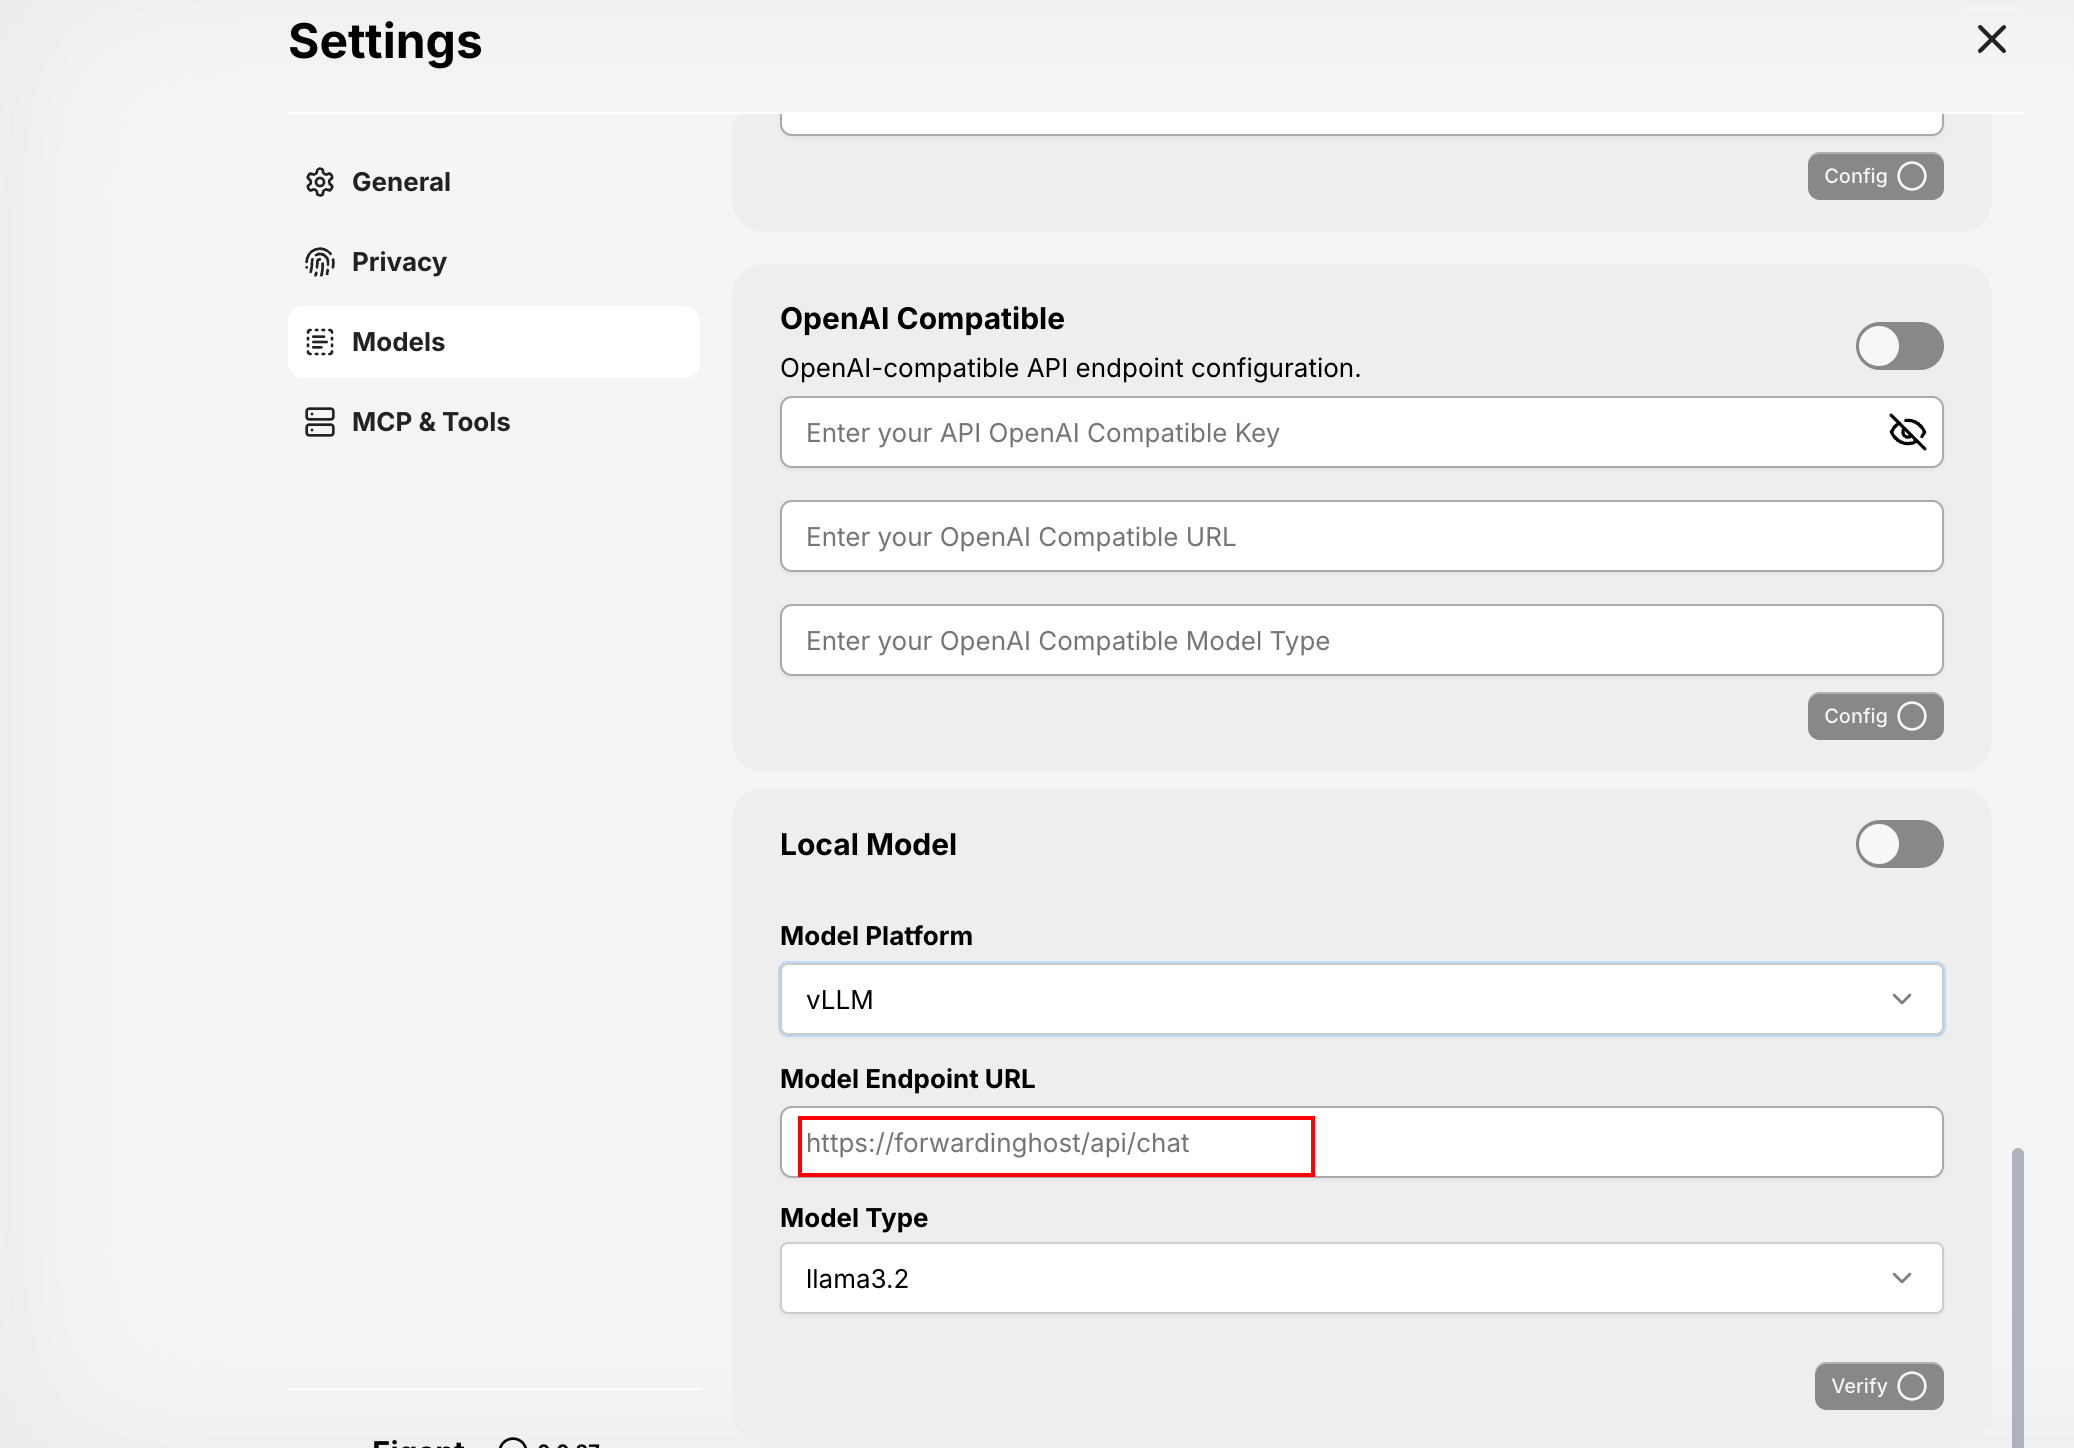Open the Model Type llama3.2 dropdown

(1361, 1278)
